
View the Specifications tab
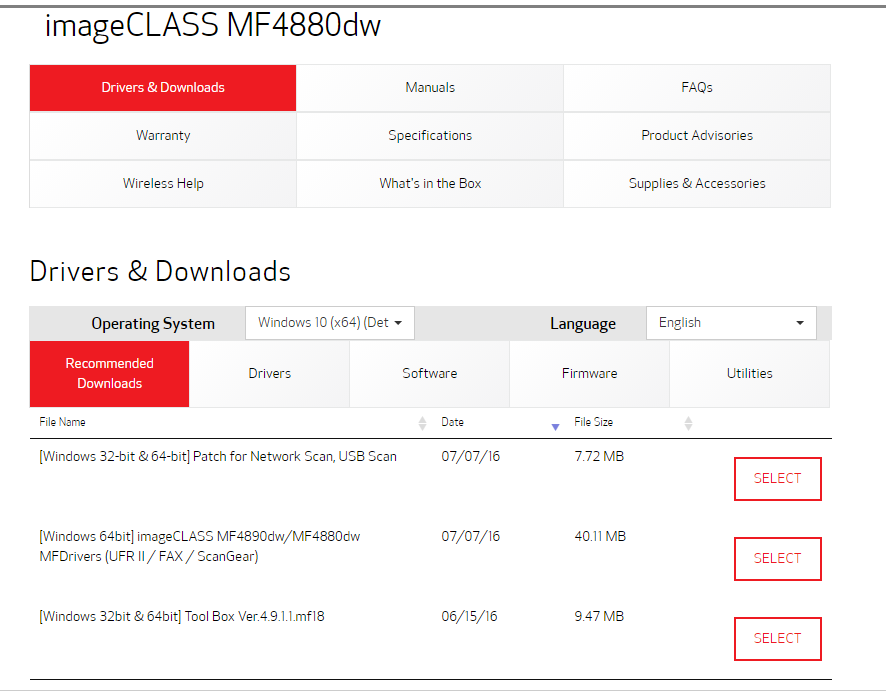(x=430, y=136)
